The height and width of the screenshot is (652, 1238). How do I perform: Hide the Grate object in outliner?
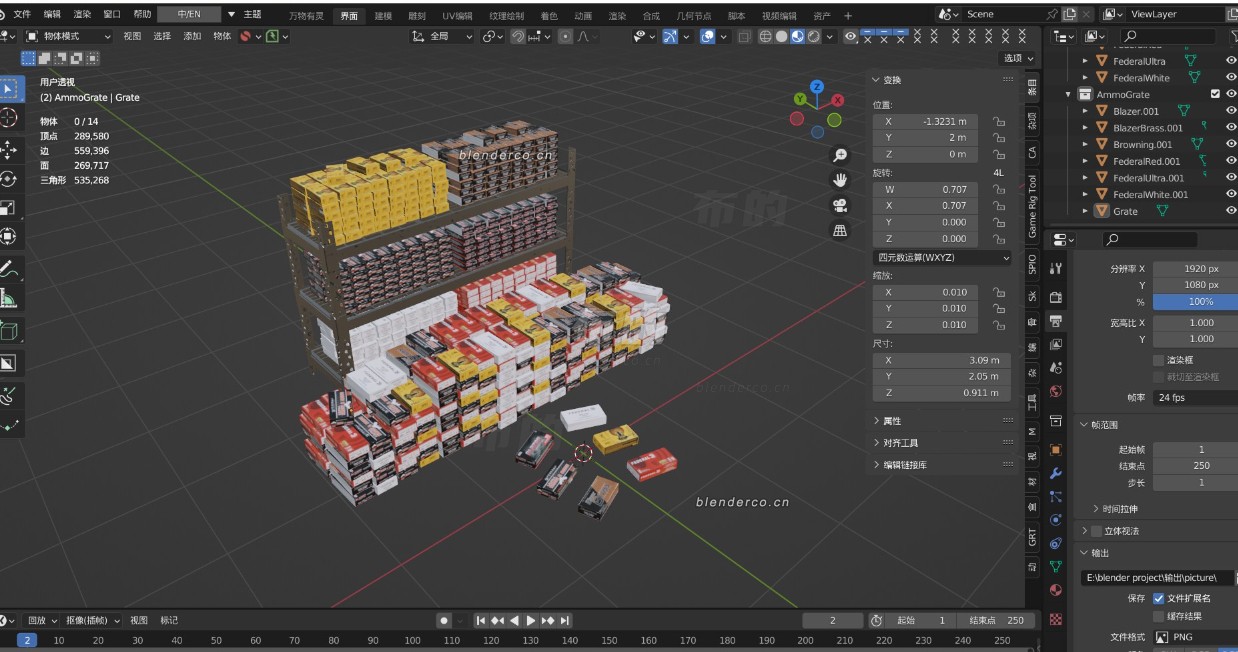pyautogui.click(x=1231, y=211)
